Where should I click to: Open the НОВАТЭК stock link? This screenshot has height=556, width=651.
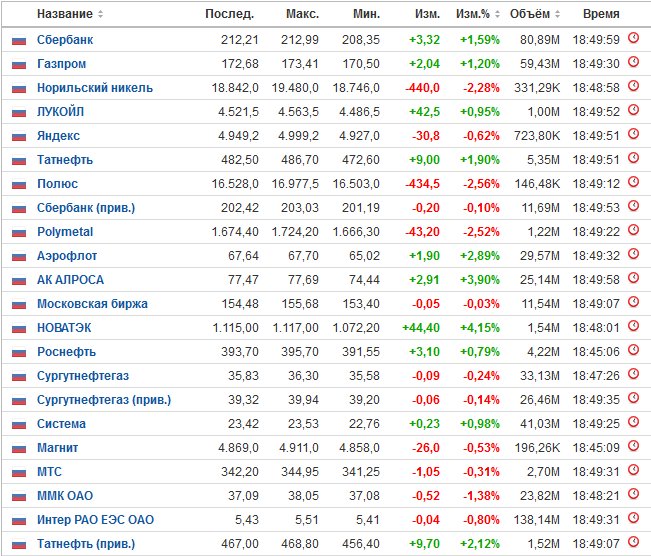[64, 328]
